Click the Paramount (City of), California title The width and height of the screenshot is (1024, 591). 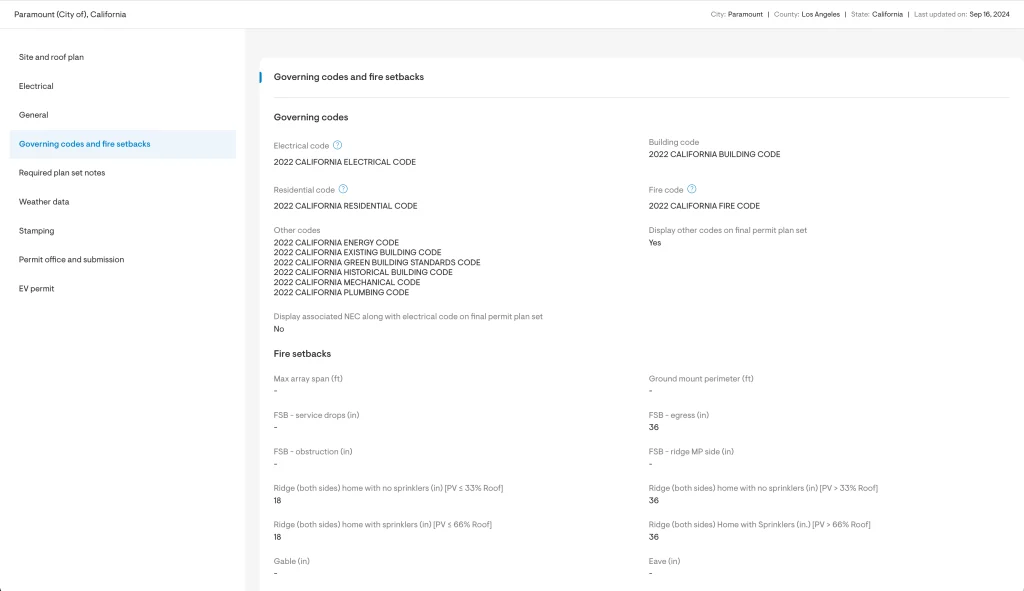(x=70, y=15)
